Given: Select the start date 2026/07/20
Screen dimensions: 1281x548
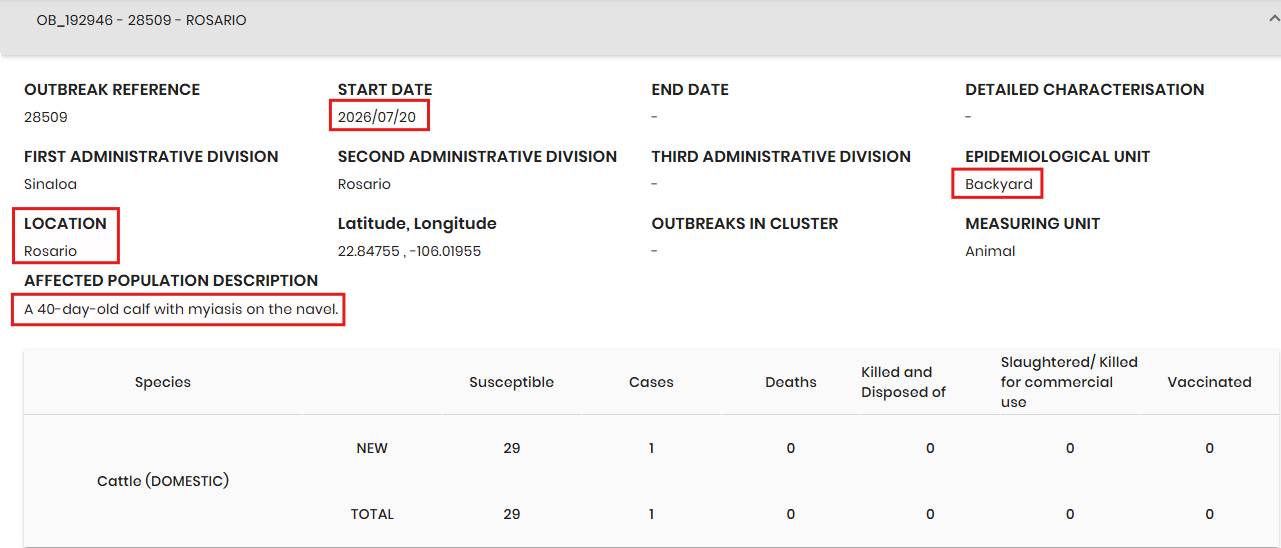Looking at the screenshot, I should tap(379, 117).
